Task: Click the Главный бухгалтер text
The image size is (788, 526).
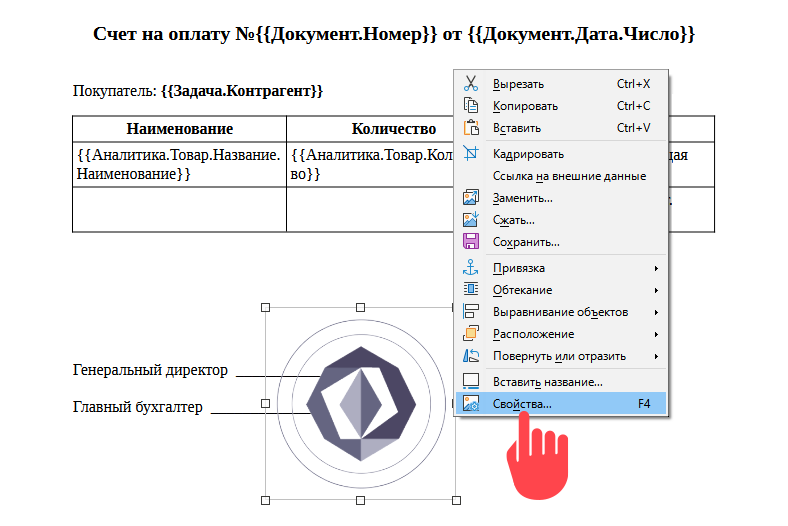Action: 138,407
